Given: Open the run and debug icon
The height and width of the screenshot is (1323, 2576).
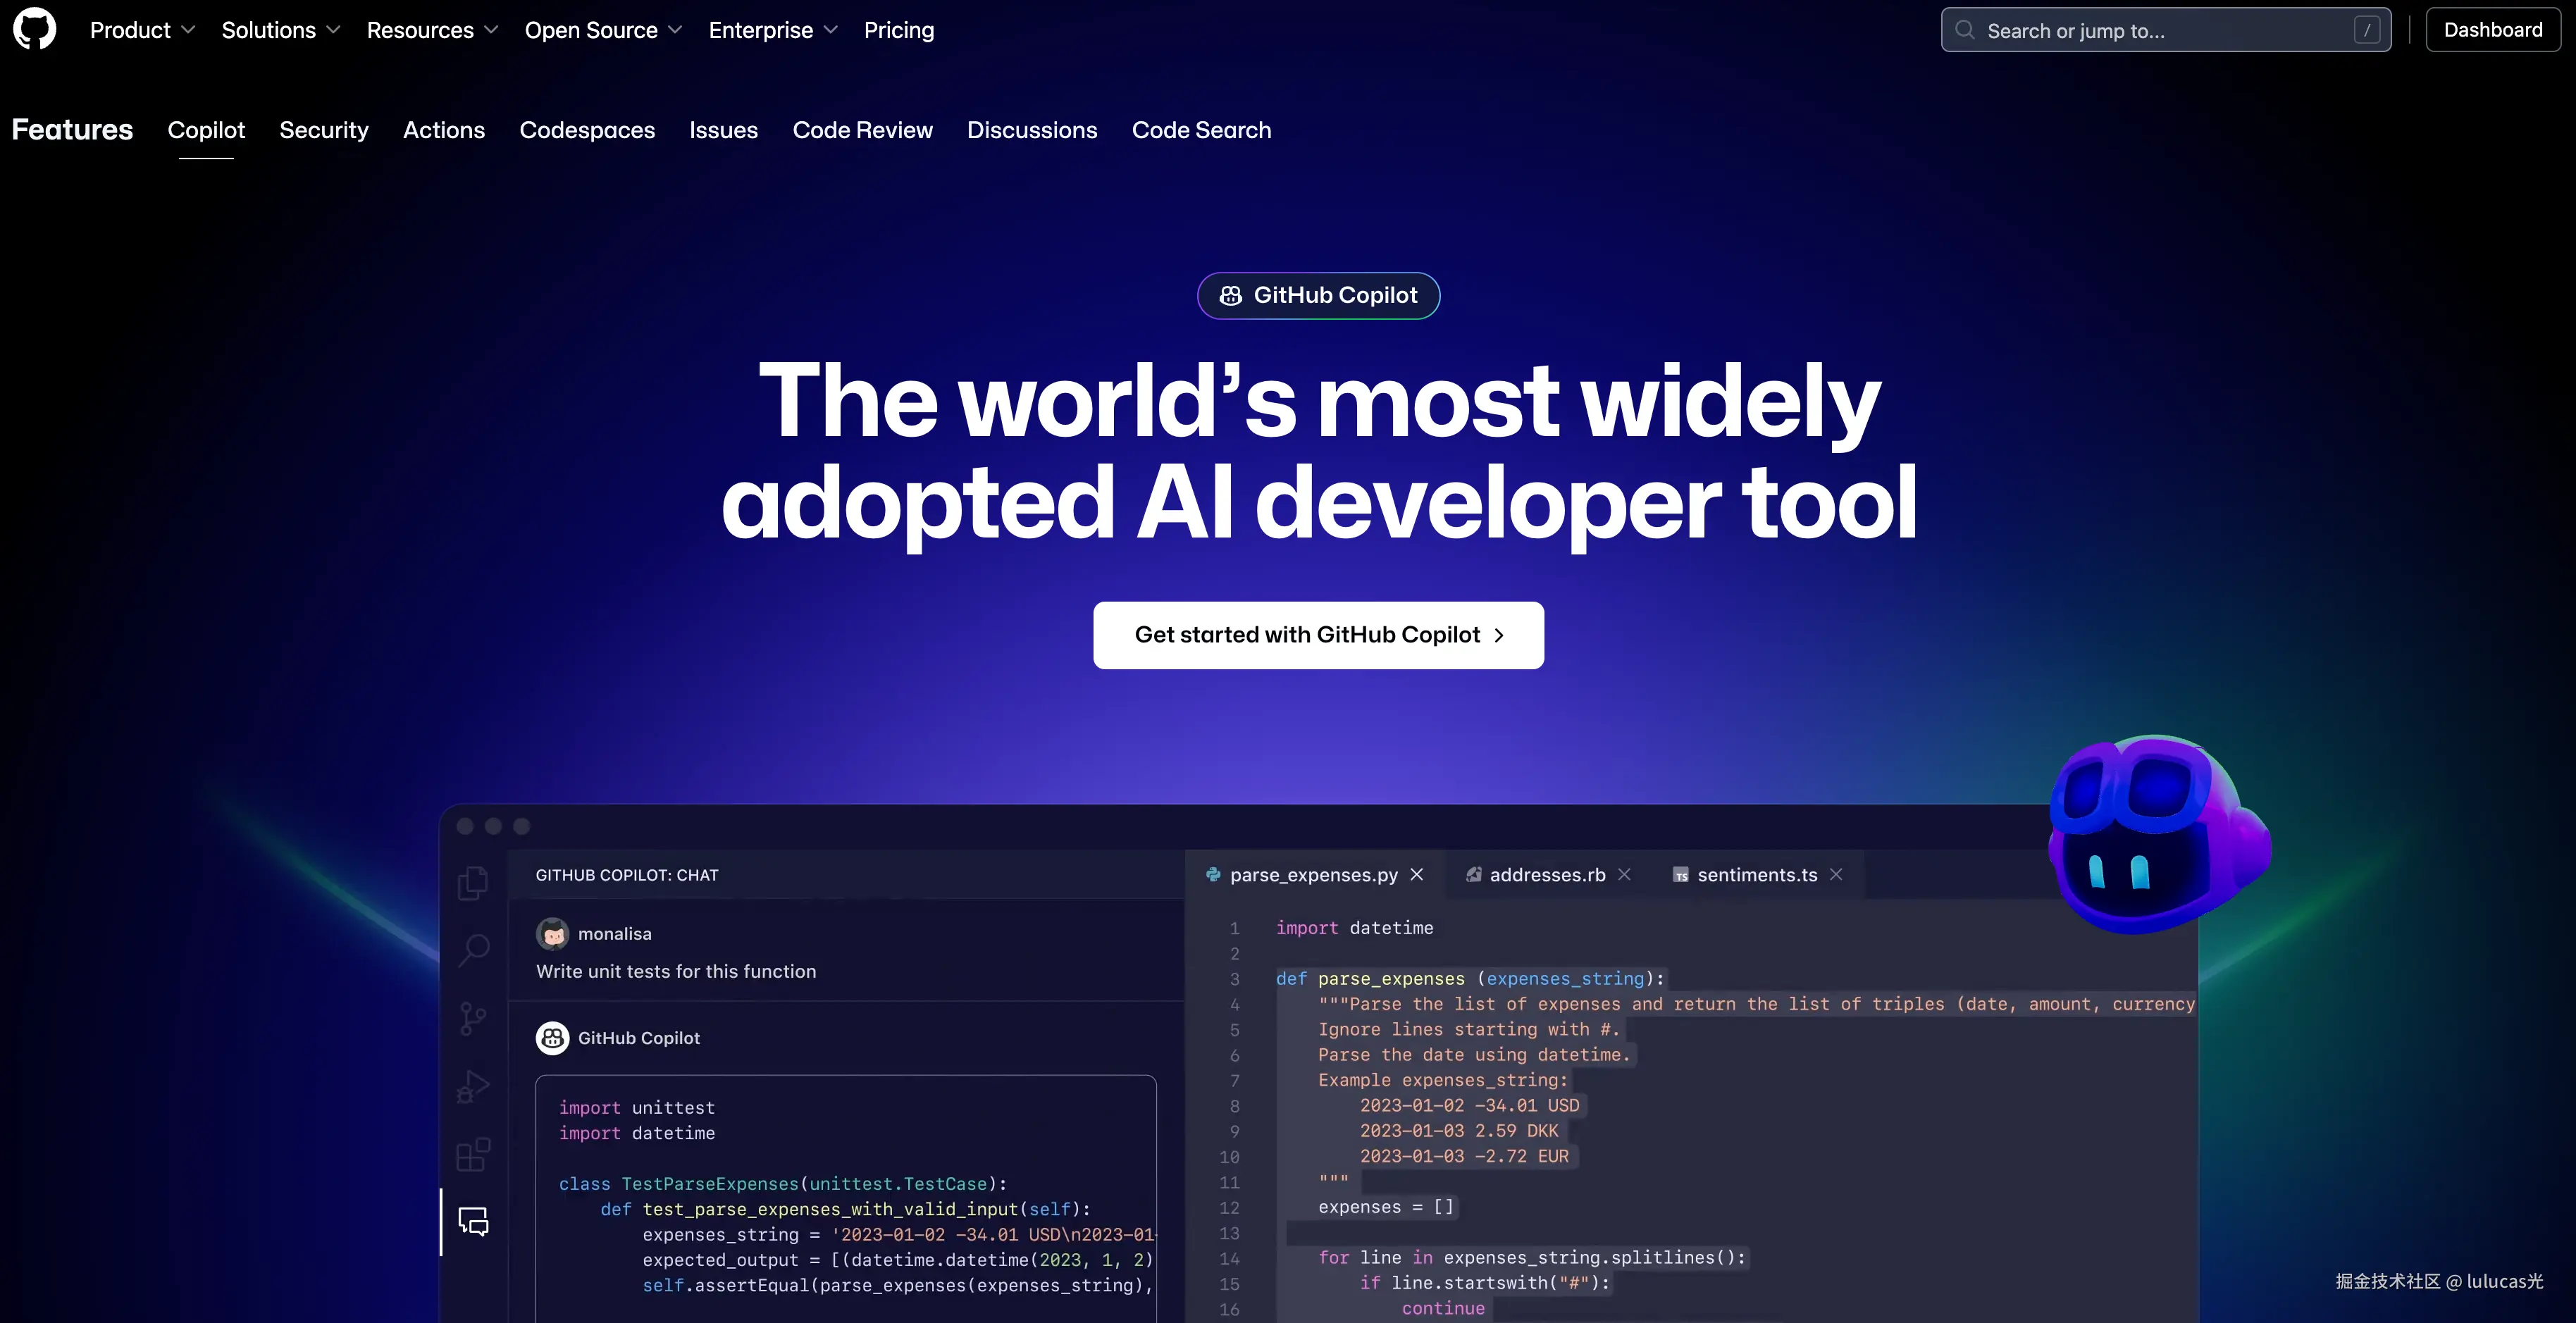Looking at the screenshot, I should point(473,1086).
